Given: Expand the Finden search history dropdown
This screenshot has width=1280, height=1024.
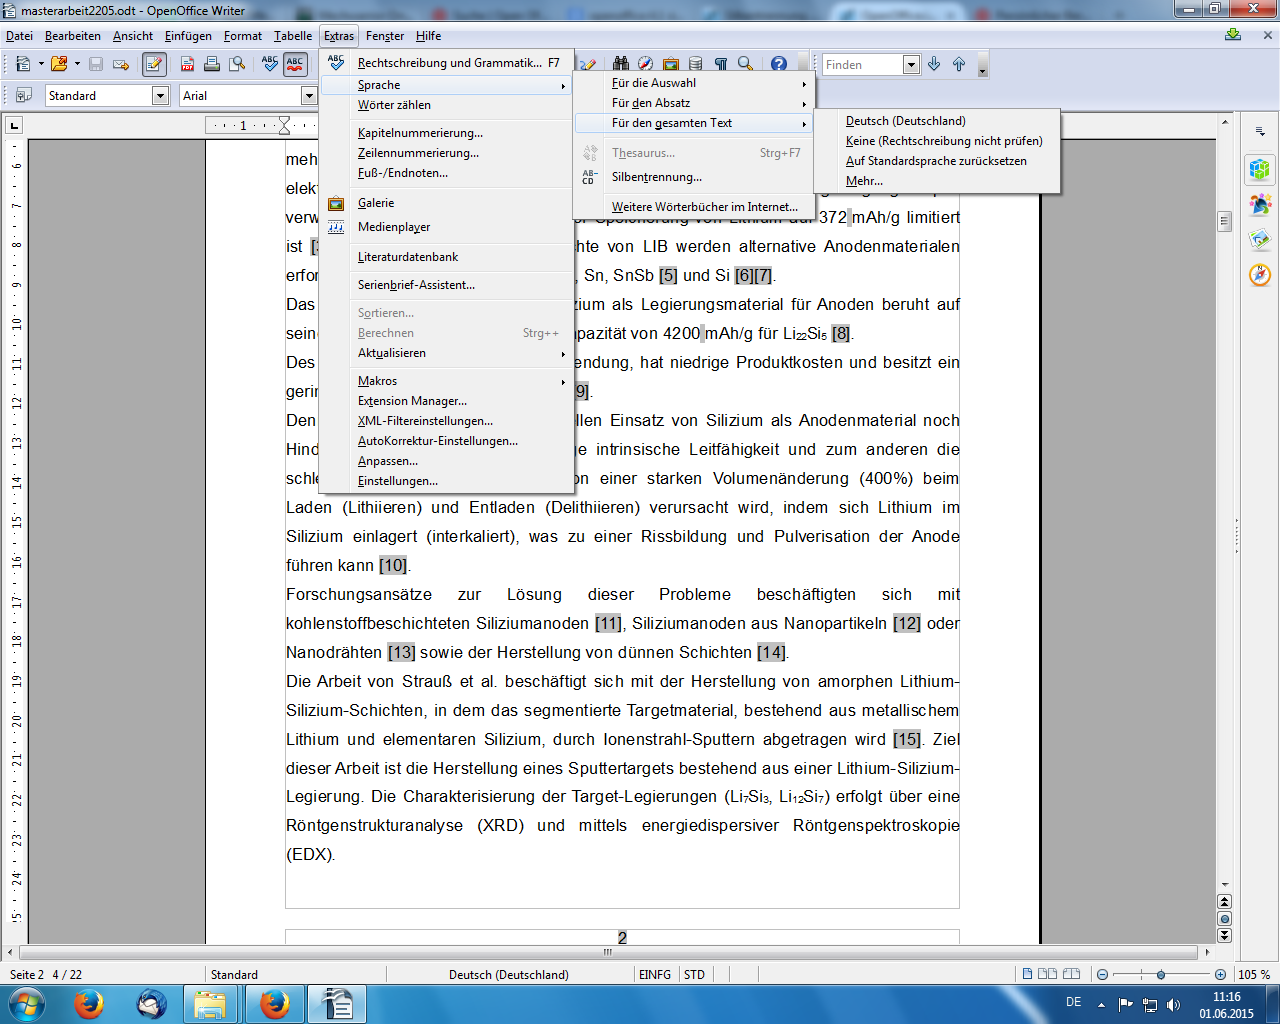Looking at the screenshot, I should coord(911,65).
